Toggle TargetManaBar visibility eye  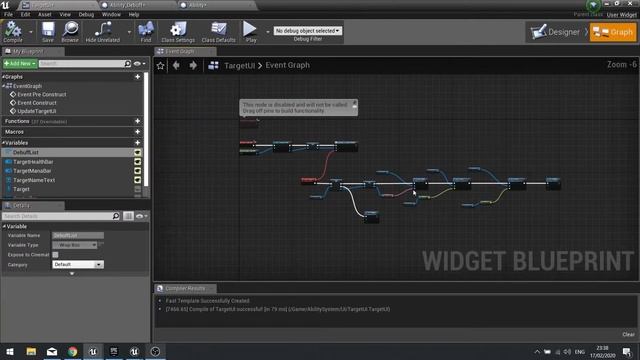138,171
